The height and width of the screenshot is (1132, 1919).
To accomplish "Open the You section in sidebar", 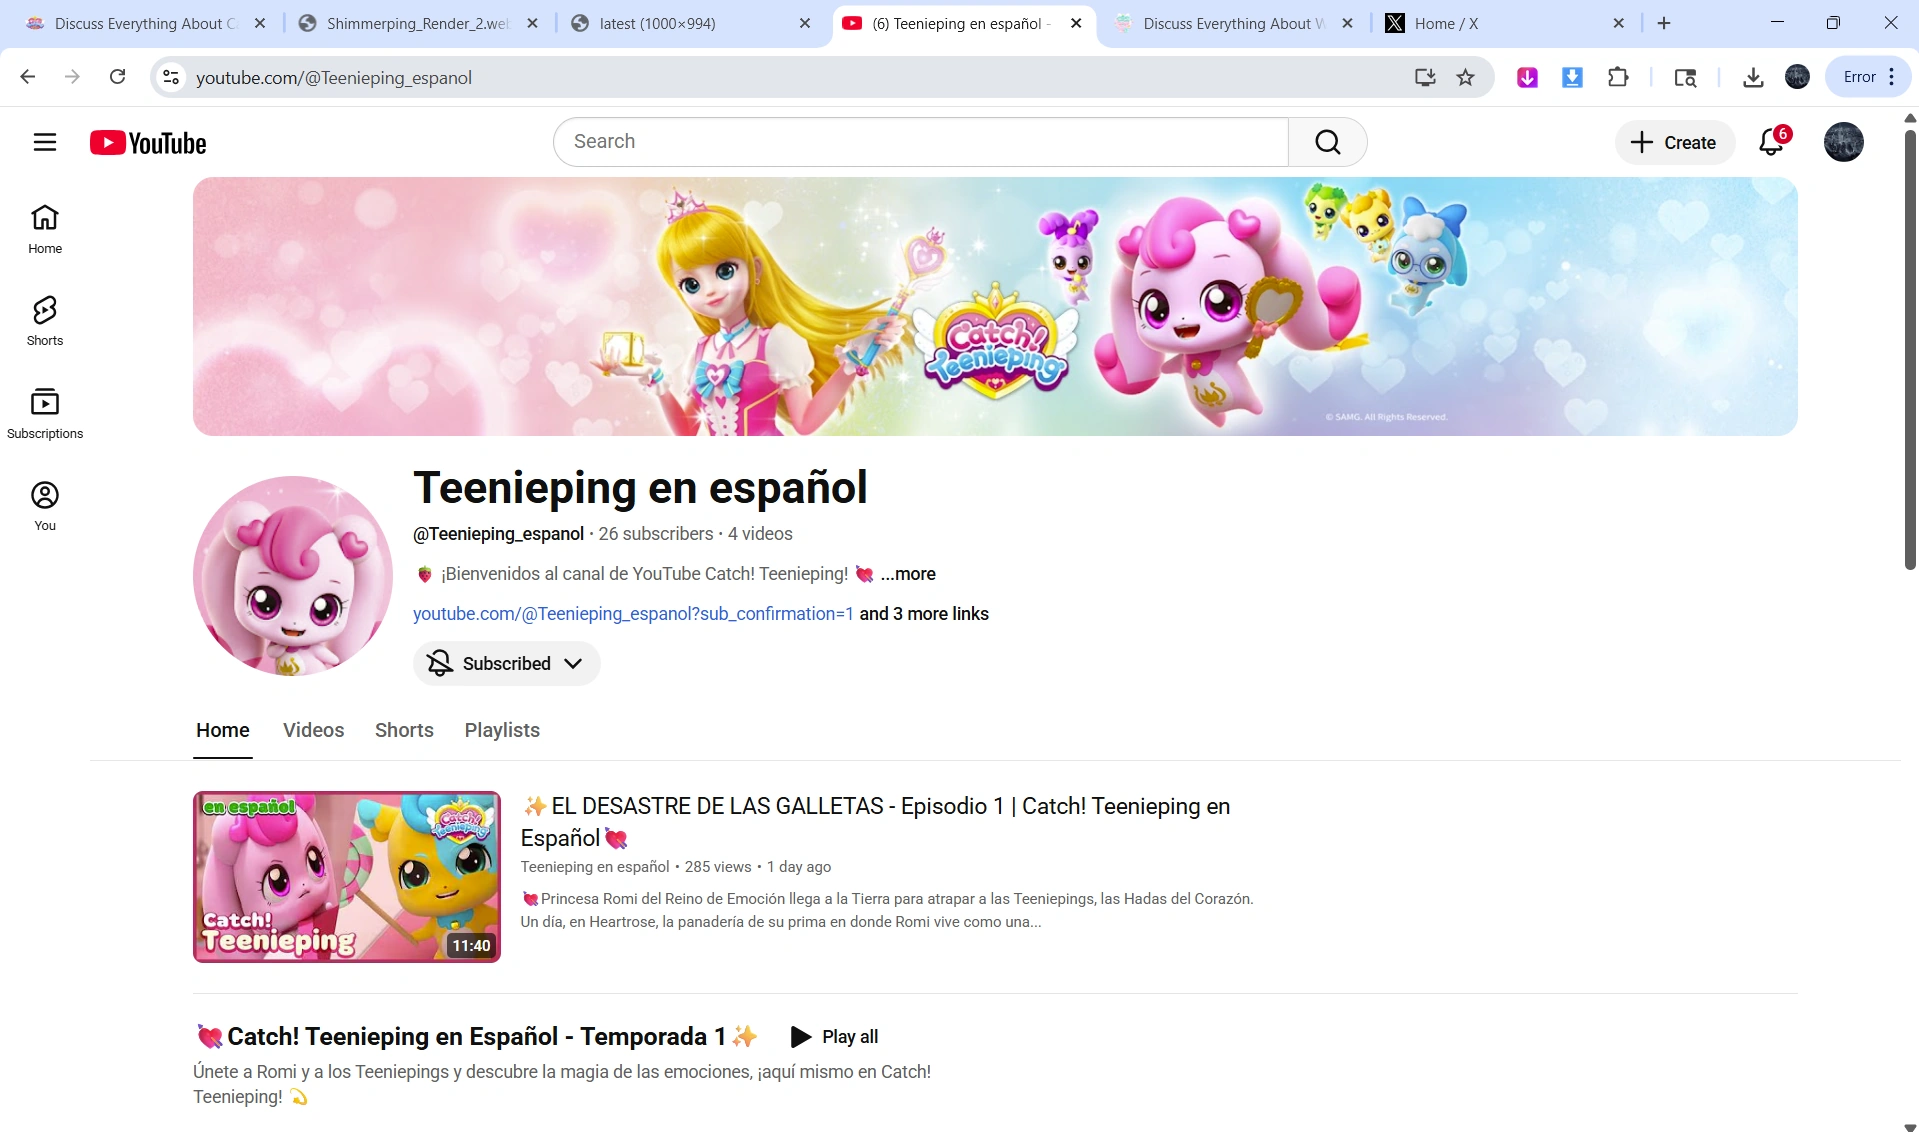I will [x=45, y=504].
